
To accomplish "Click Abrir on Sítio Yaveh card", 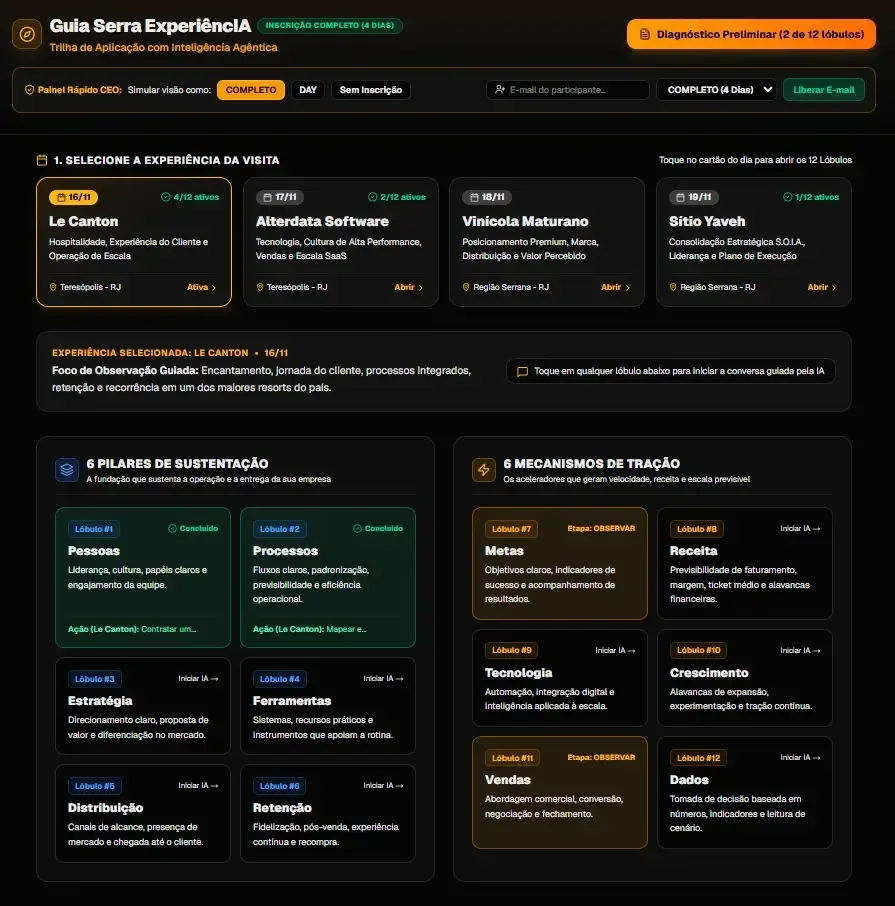I will pyautogui.click(x=822, y=287).
